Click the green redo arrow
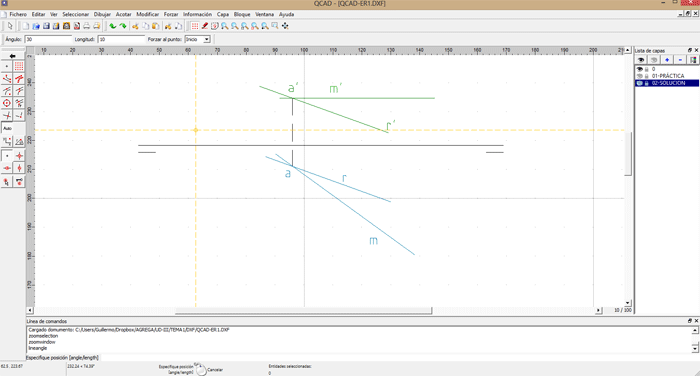 (123, 26)
